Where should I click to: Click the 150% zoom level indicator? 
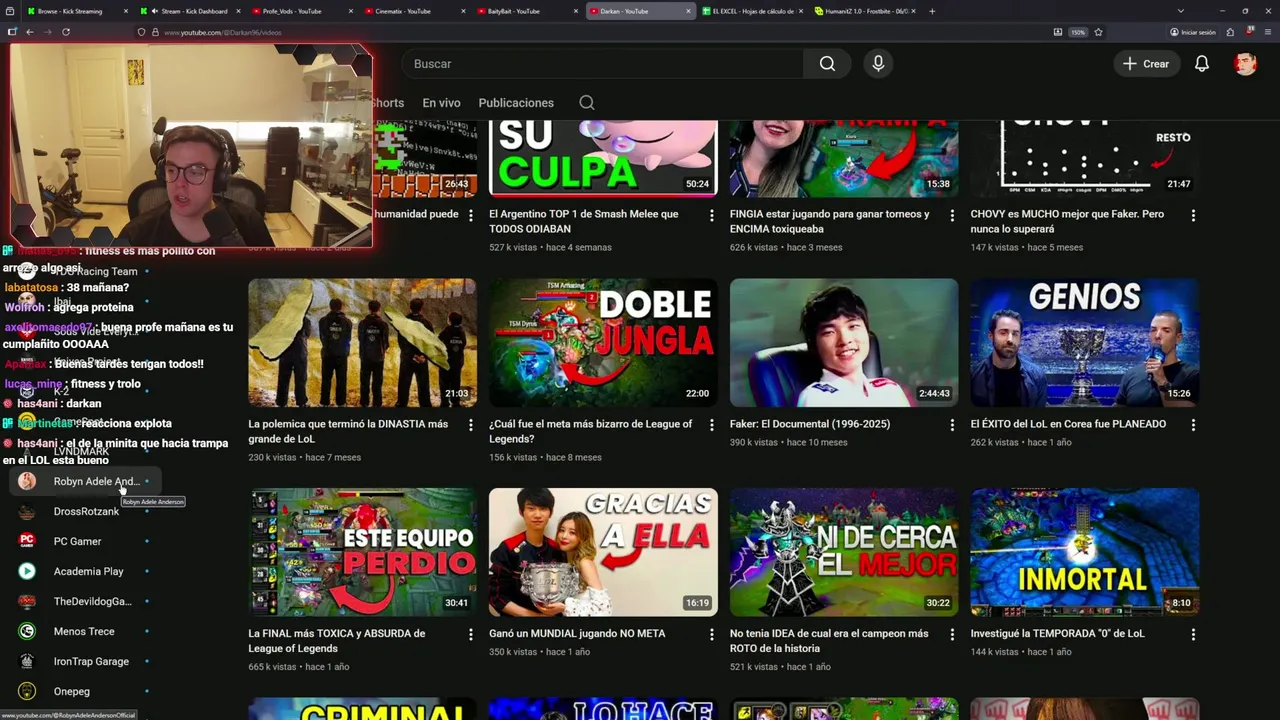pyautogui.click(x=1078, y=32)
